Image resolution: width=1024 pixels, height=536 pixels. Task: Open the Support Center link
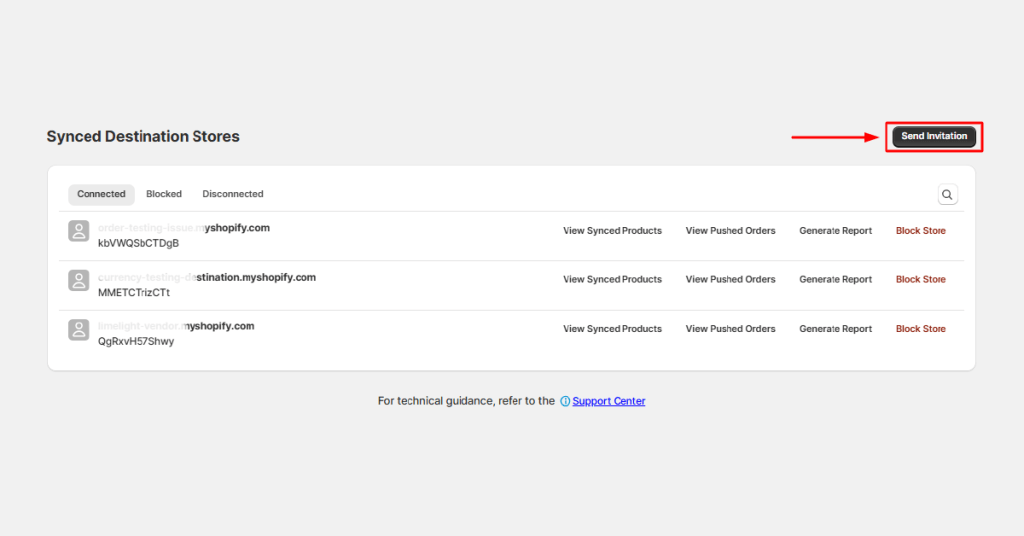point(608,401)
